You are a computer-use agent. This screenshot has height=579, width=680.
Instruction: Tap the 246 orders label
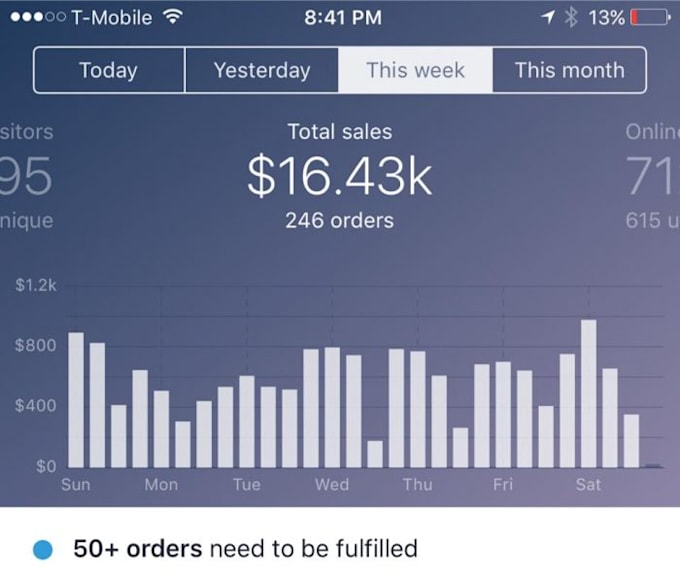click(x=340, y=220)
